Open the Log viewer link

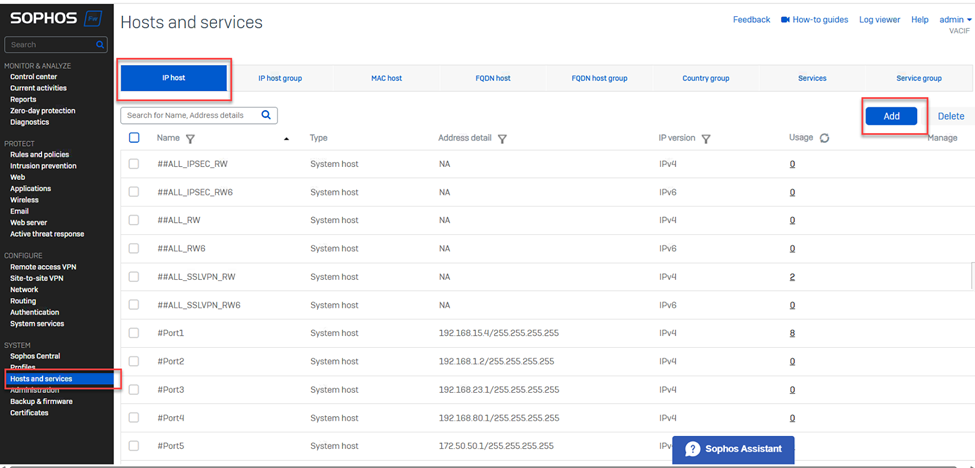879,20
